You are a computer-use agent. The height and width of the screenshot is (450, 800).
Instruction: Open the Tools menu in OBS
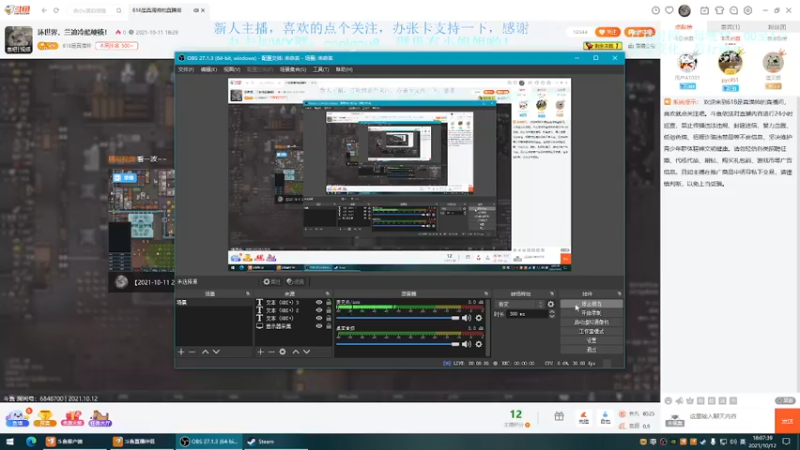pos(320,69)
